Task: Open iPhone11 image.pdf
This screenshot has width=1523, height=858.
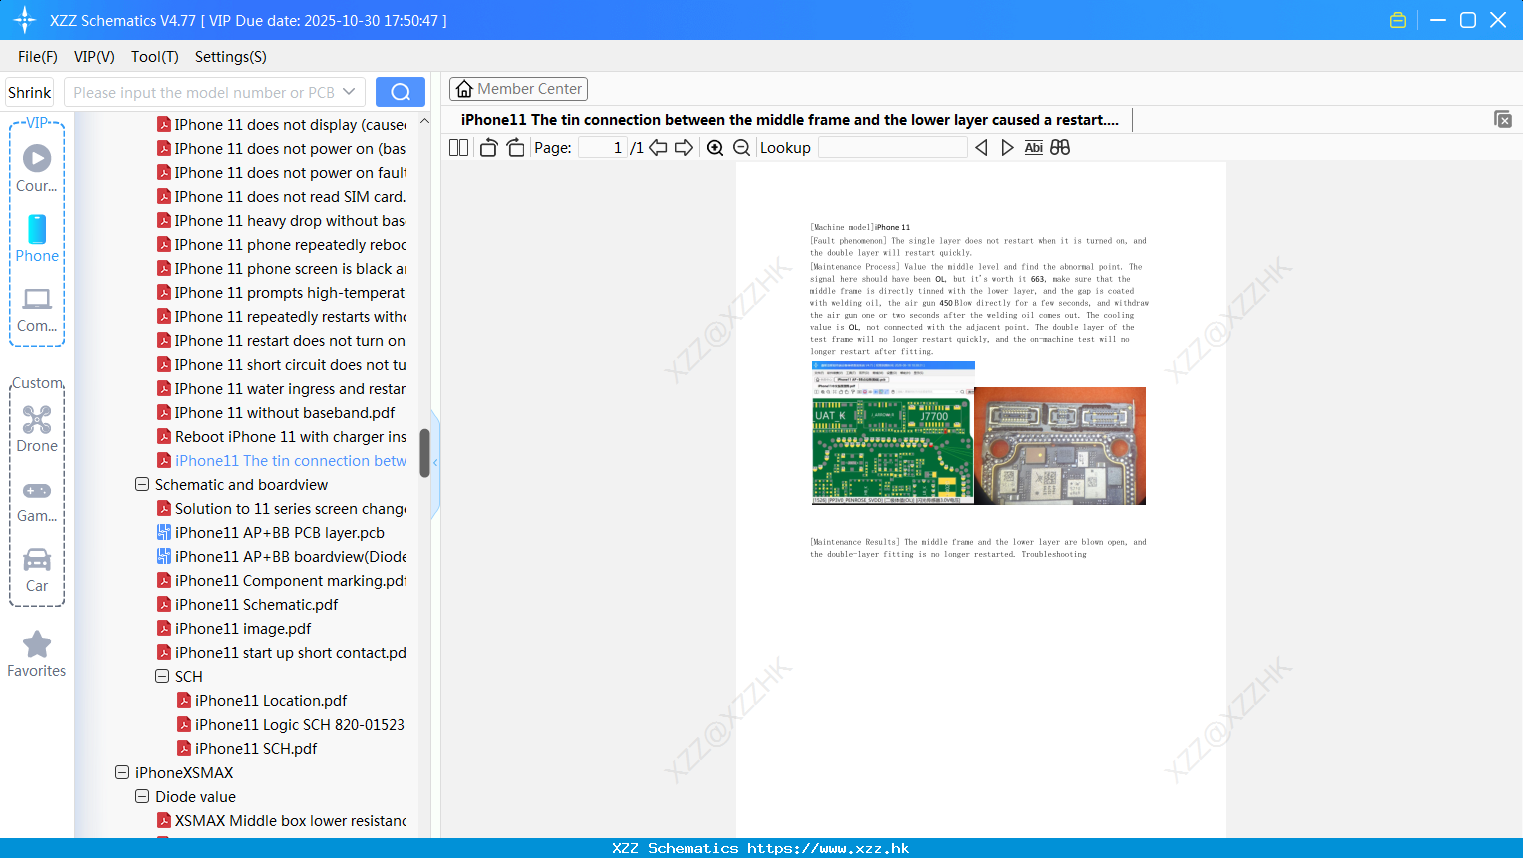Action: click(234, 628)
